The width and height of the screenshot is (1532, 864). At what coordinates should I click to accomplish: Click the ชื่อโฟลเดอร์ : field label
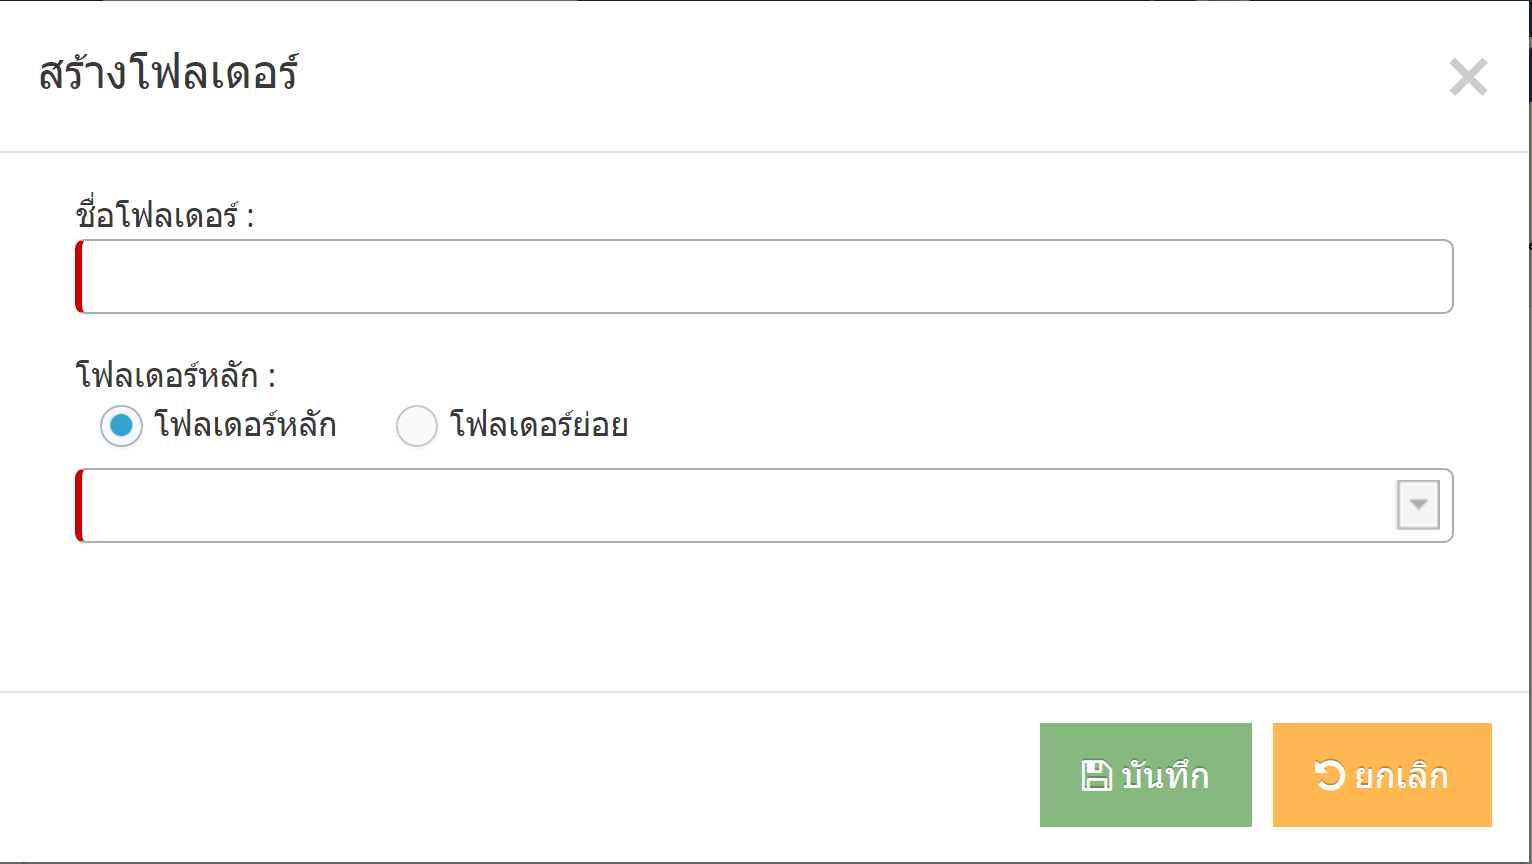165,215
